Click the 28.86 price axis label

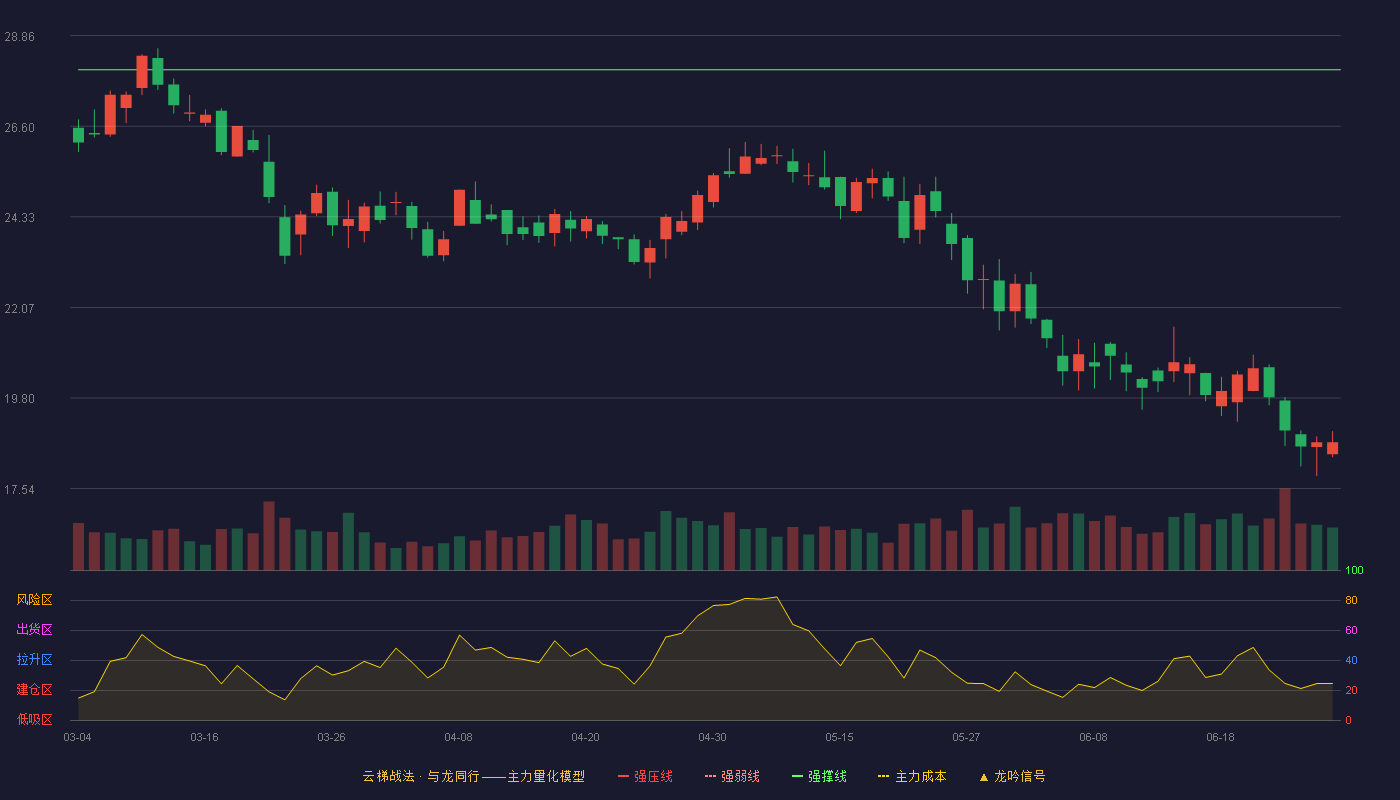19,36
